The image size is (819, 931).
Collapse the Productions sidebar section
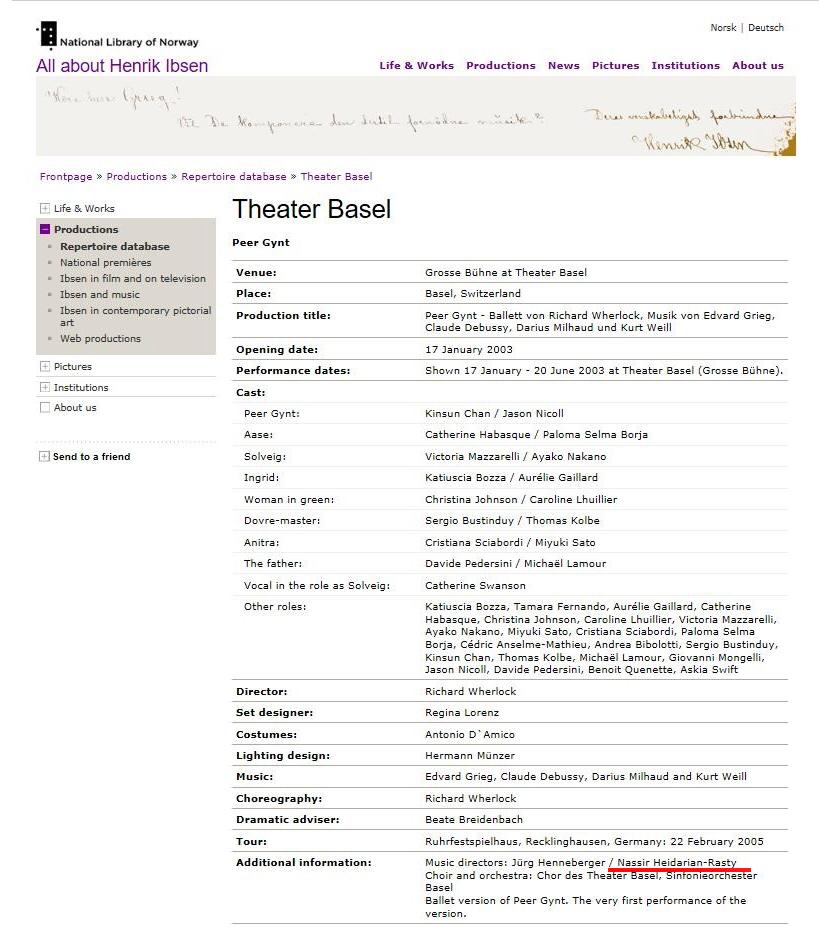point(45,230)
